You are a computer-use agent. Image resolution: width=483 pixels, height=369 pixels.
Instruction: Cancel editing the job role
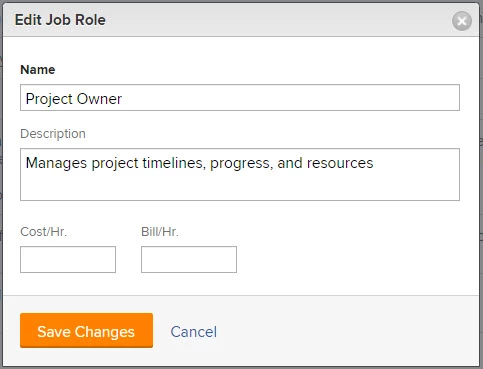coord(194,332)
